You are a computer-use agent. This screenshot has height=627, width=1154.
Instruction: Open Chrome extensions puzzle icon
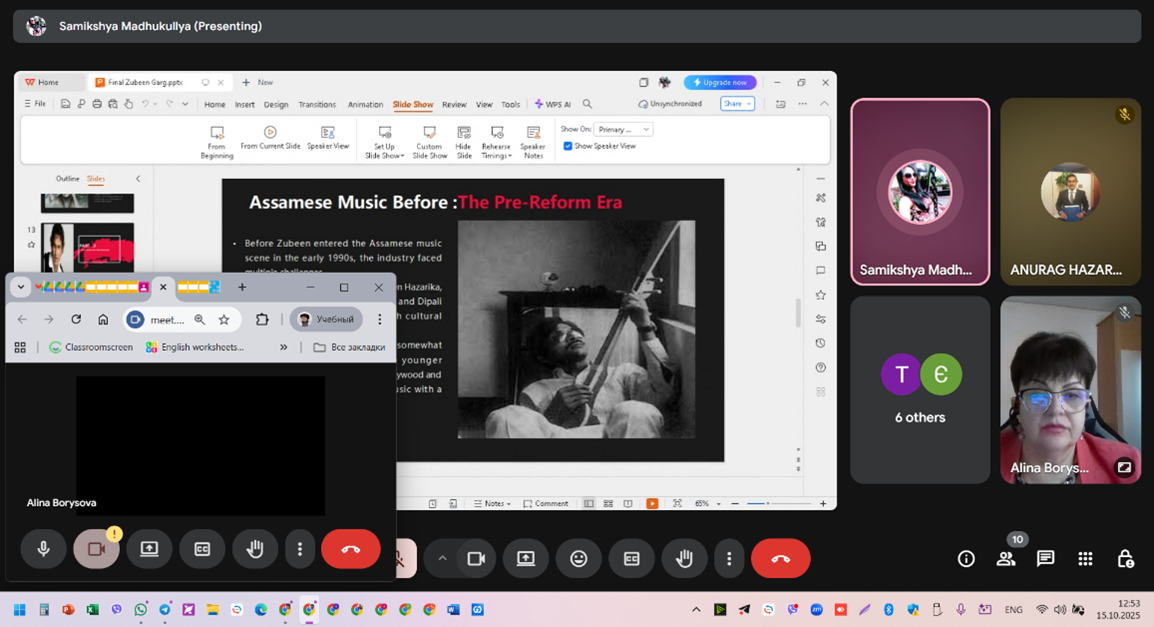coord(262,320)
